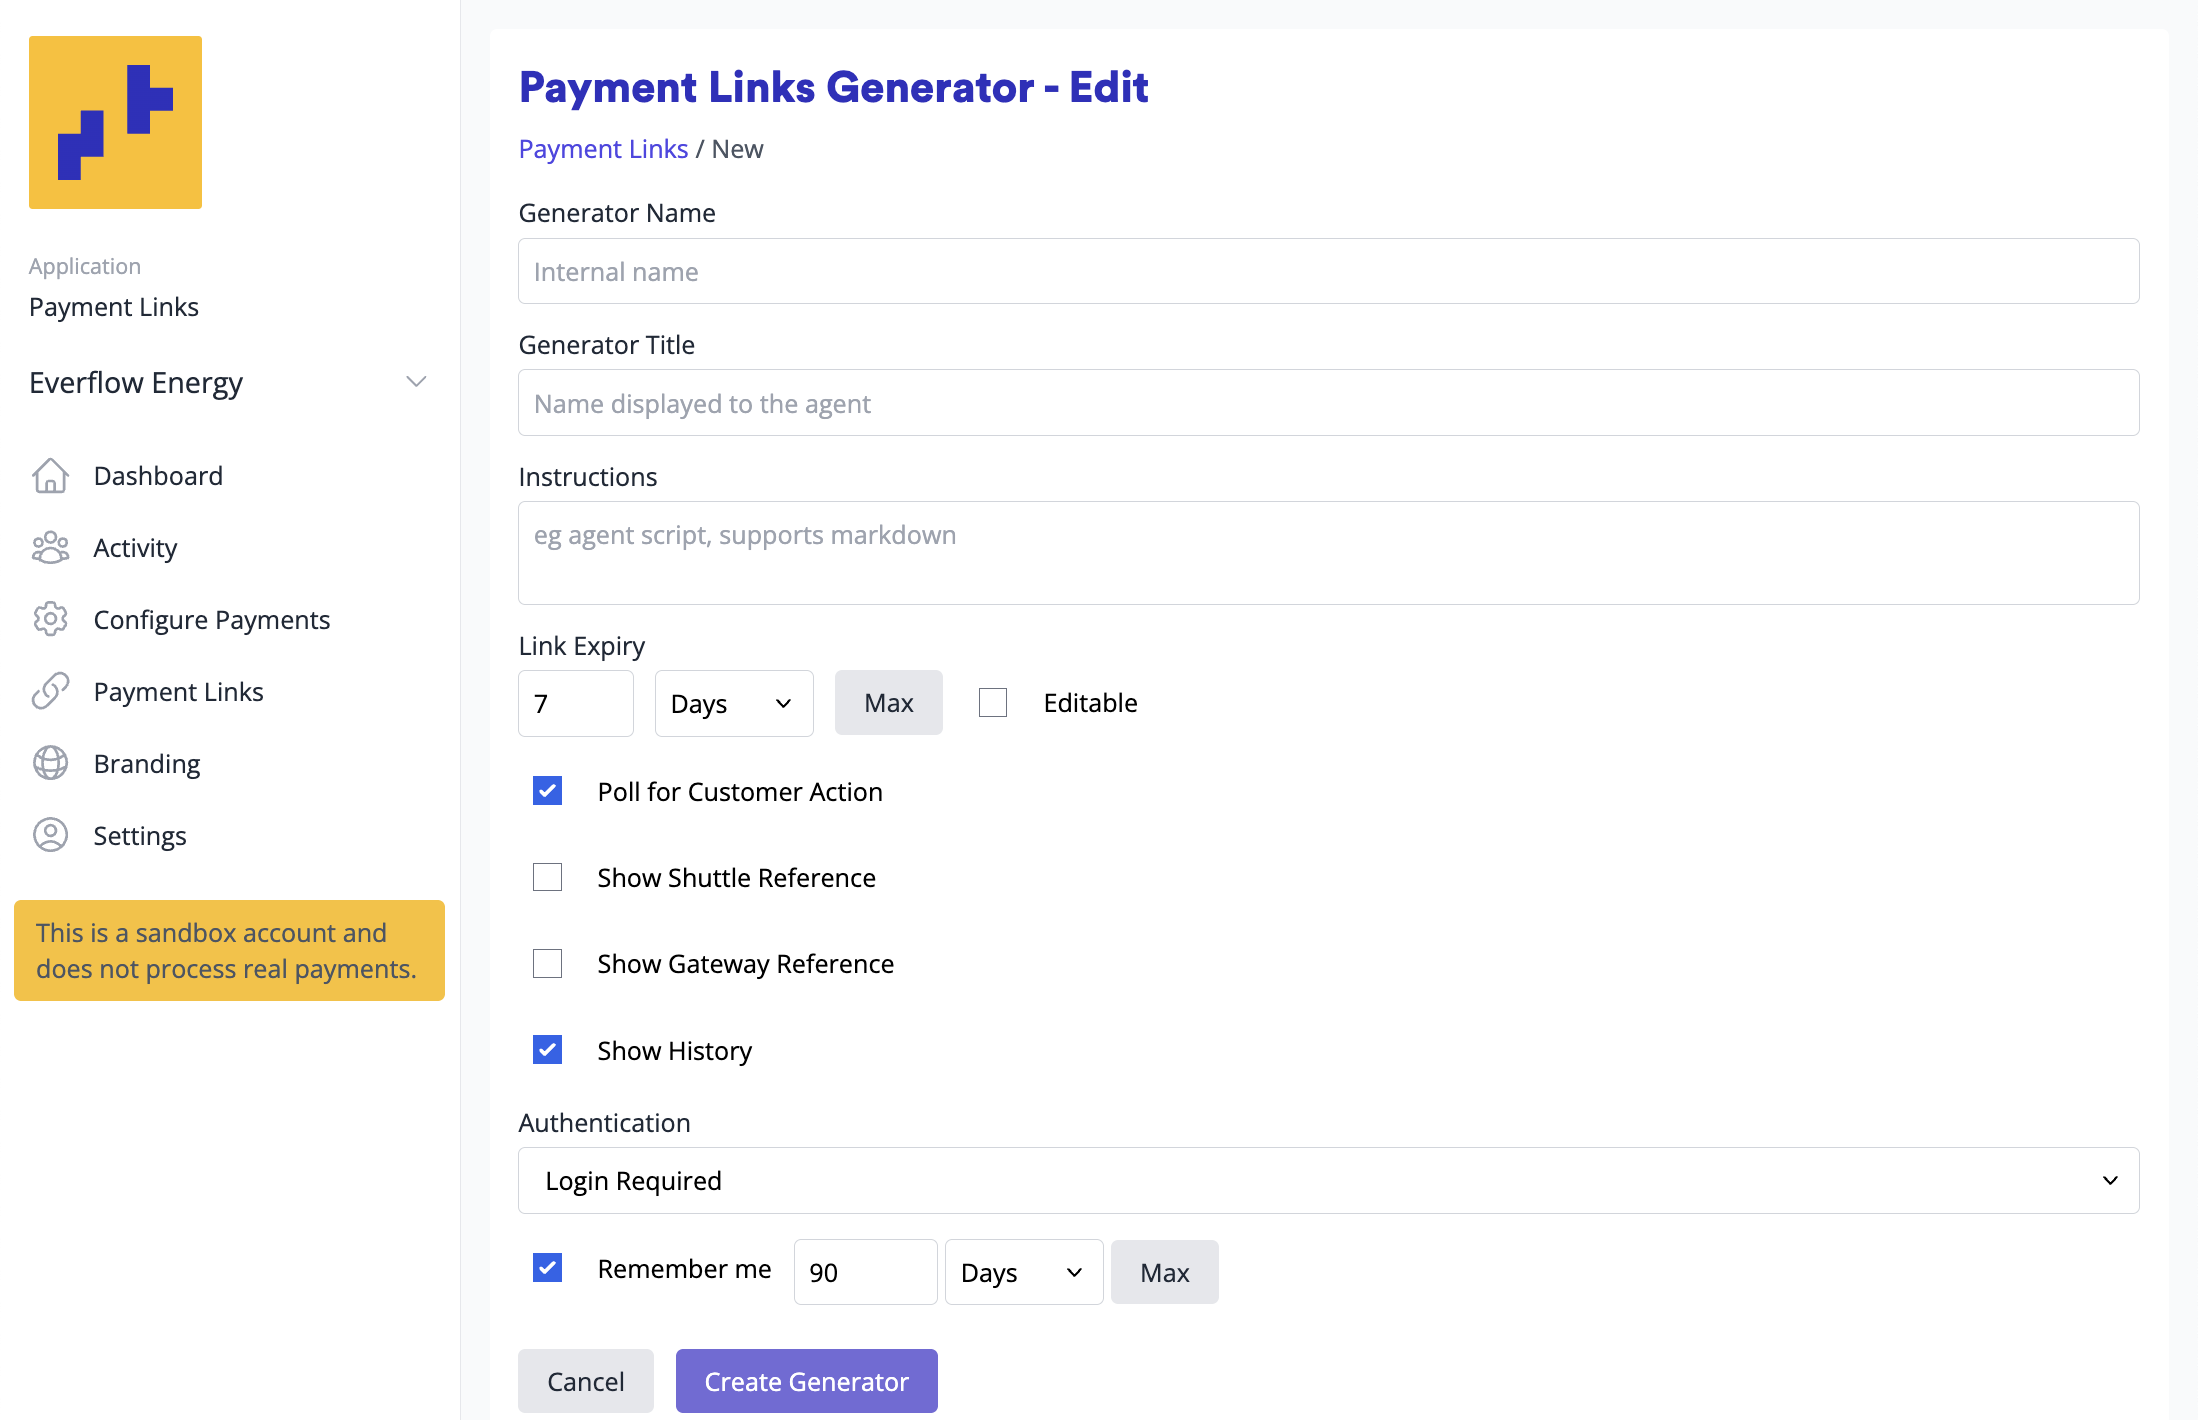This screenshot has height=1420, width=2198.
Task: Click the Branding globe icon
Action: pos(50,763)
